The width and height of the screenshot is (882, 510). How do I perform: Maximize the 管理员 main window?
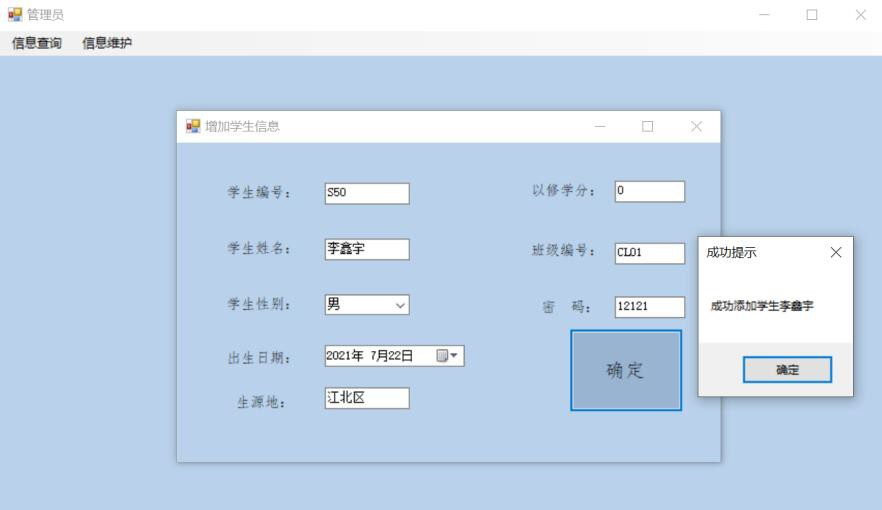[812, 15]
